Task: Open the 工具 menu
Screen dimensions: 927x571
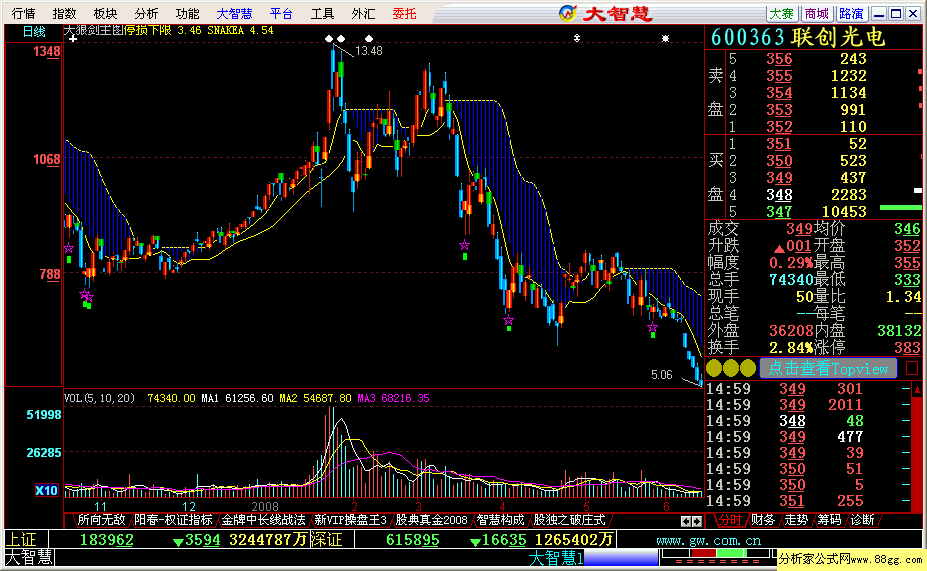Action: [323, 14]
